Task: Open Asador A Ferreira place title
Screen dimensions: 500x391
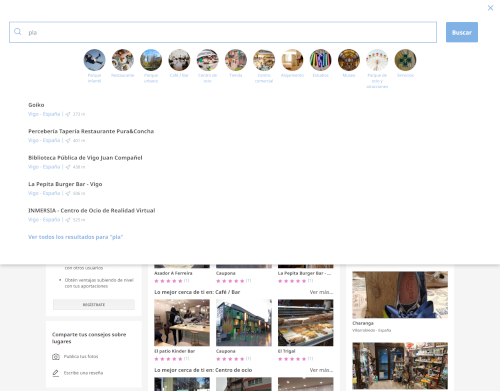Action: (x=173, y=273)
